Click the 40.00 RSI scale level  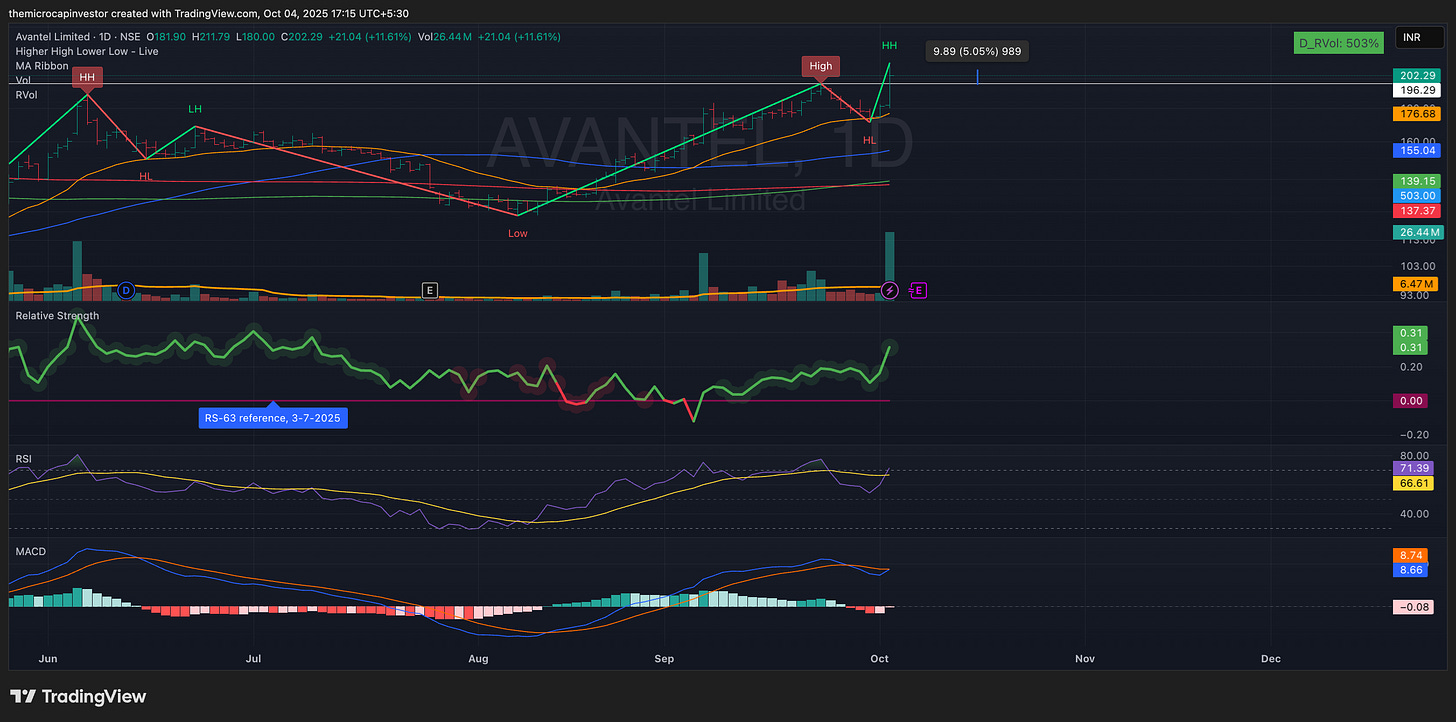pyautogui.click(x=1412, y=514)
